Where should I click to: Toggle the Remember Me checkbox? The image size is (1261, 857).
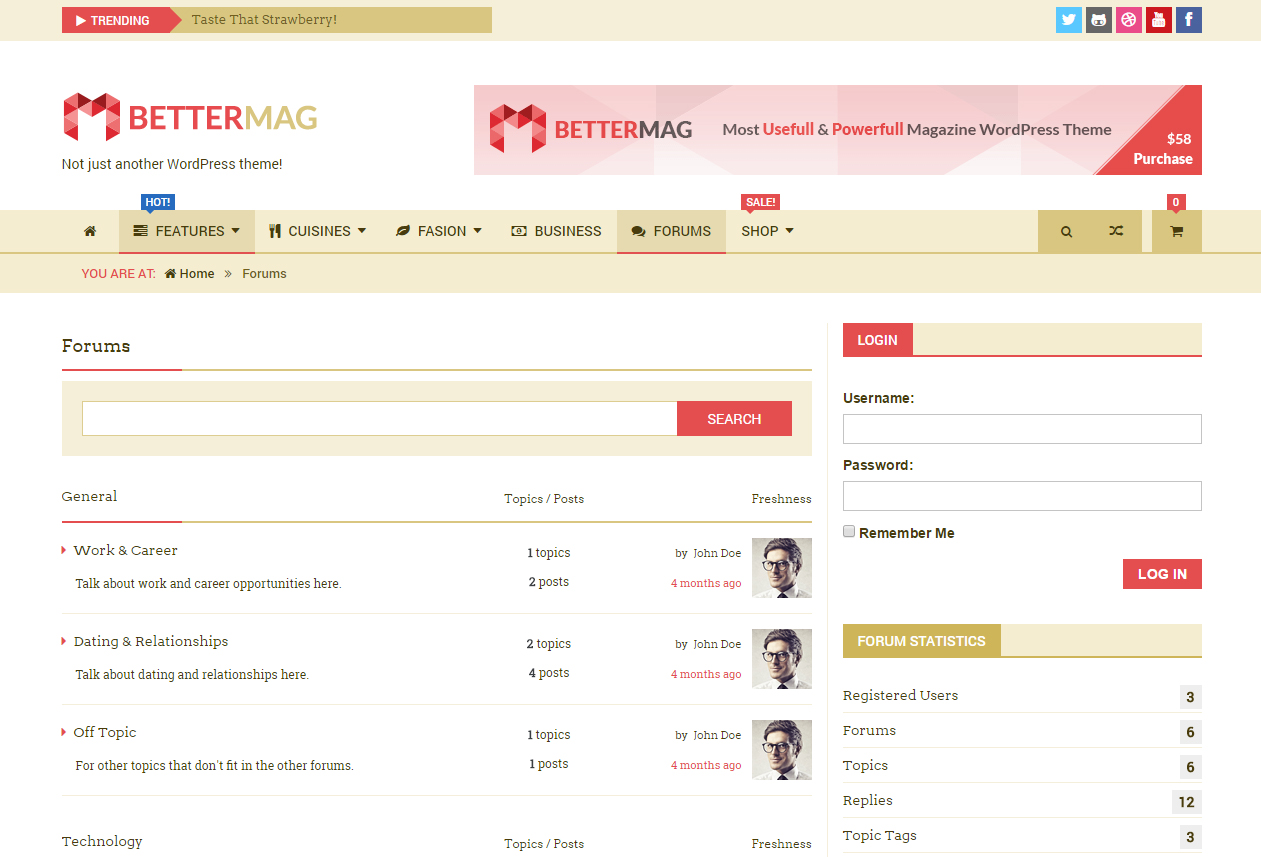[849, 532]
